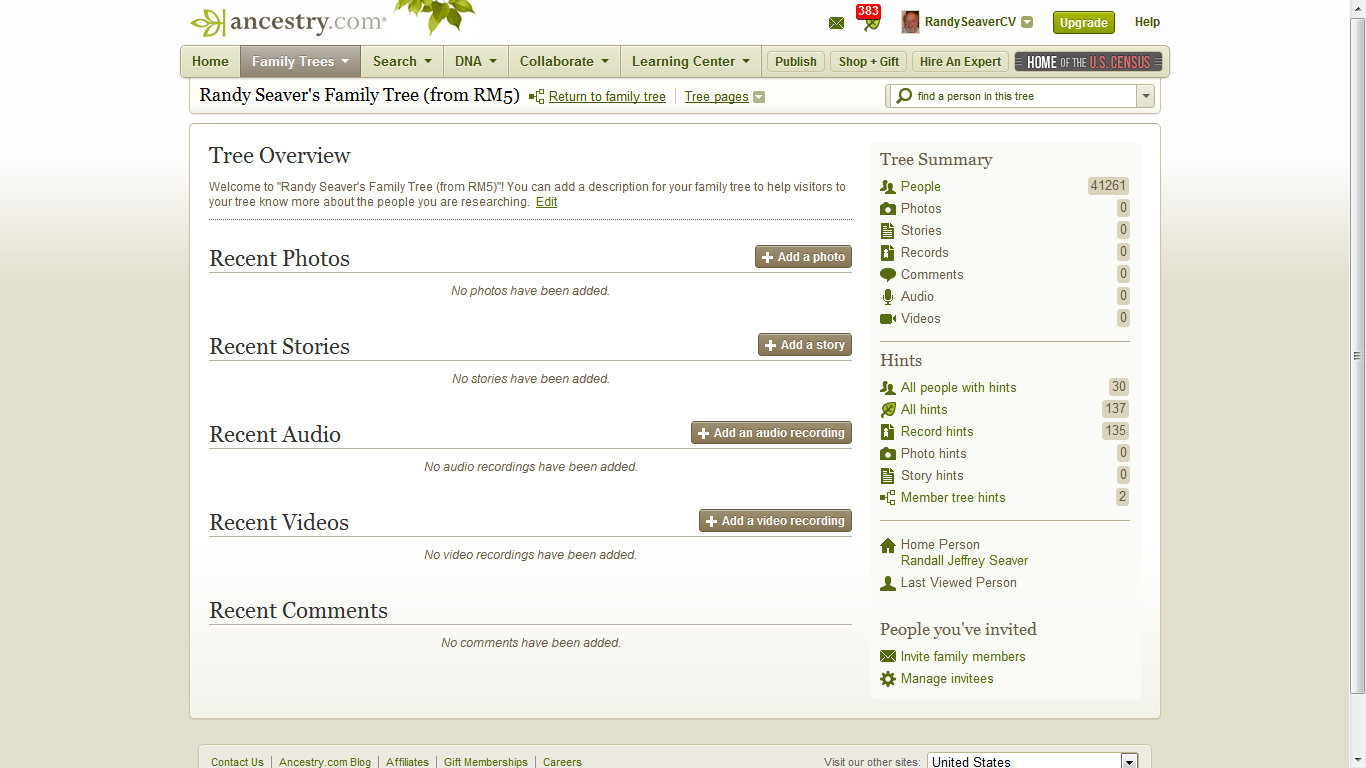Click the magnifier icon in the person search box

tap(904, 96)
